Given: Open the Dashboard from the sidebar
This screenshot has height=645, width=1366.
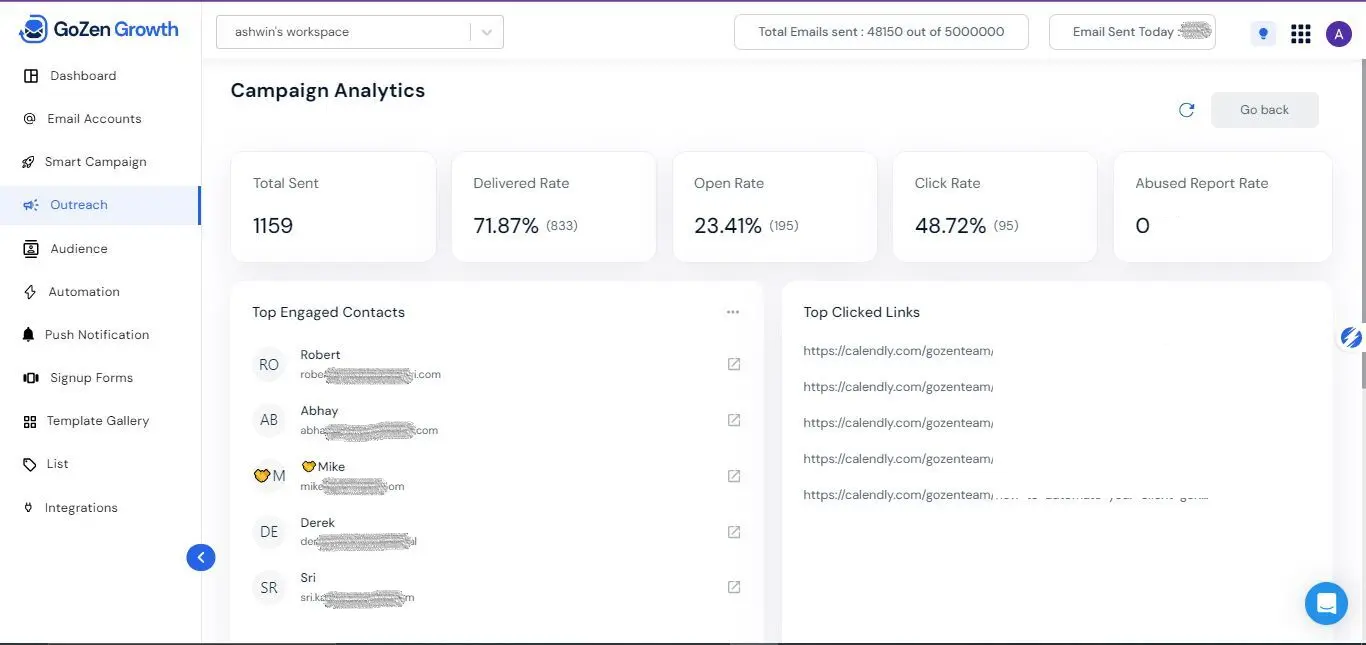Looking at the screenshot, I should 83,75.
